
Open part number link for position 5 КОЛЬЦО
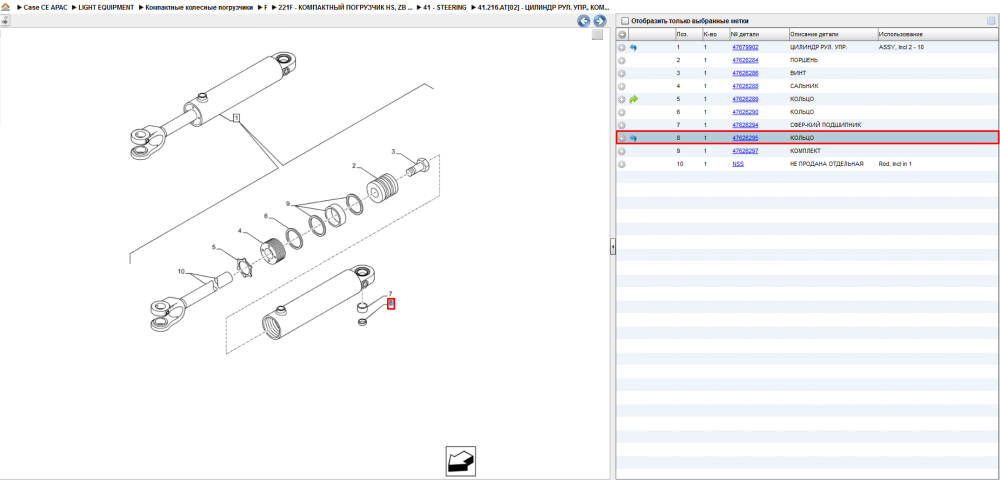tap(745, 99)
